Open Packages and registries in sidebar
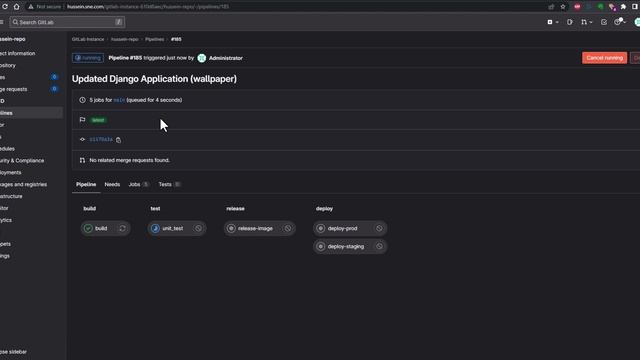 [x=23, y=184]
